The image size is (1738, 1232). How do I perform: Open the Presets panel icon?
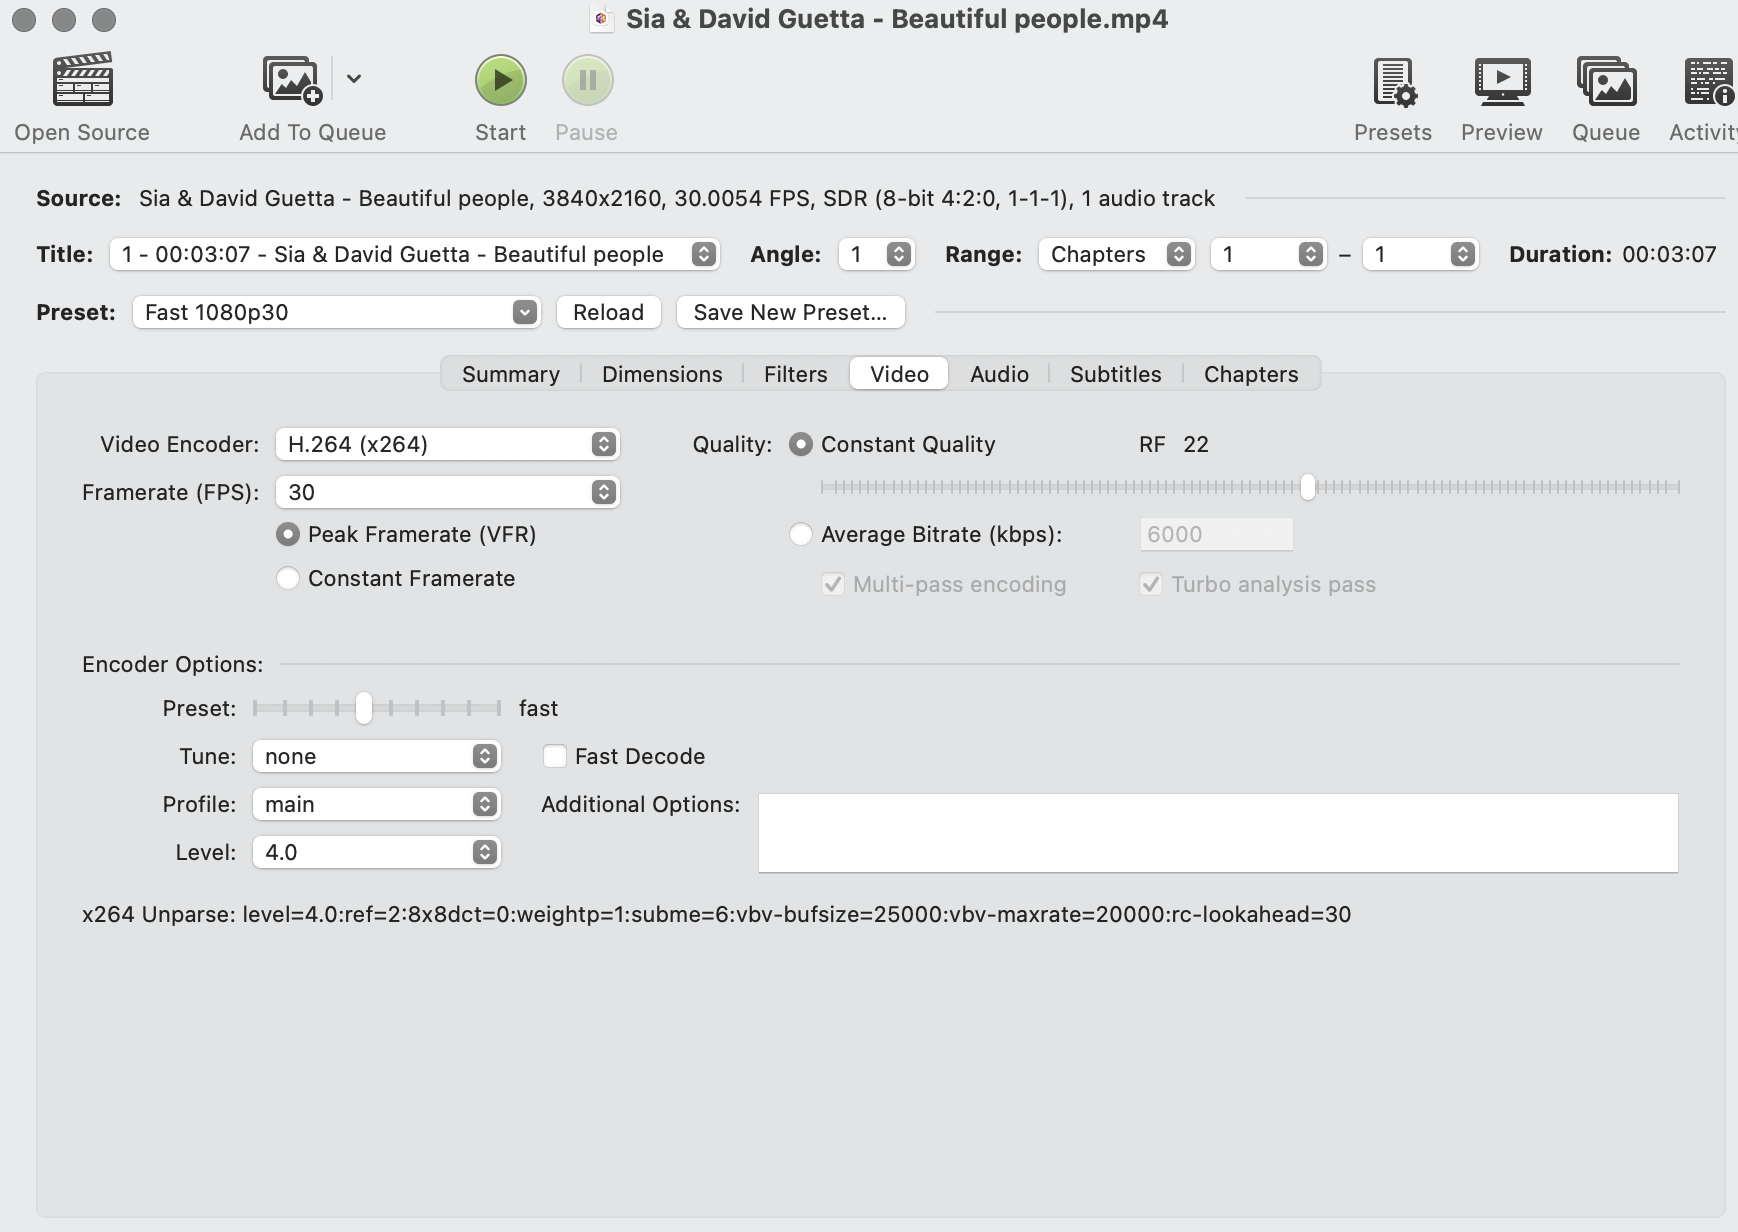[1393, 82]
